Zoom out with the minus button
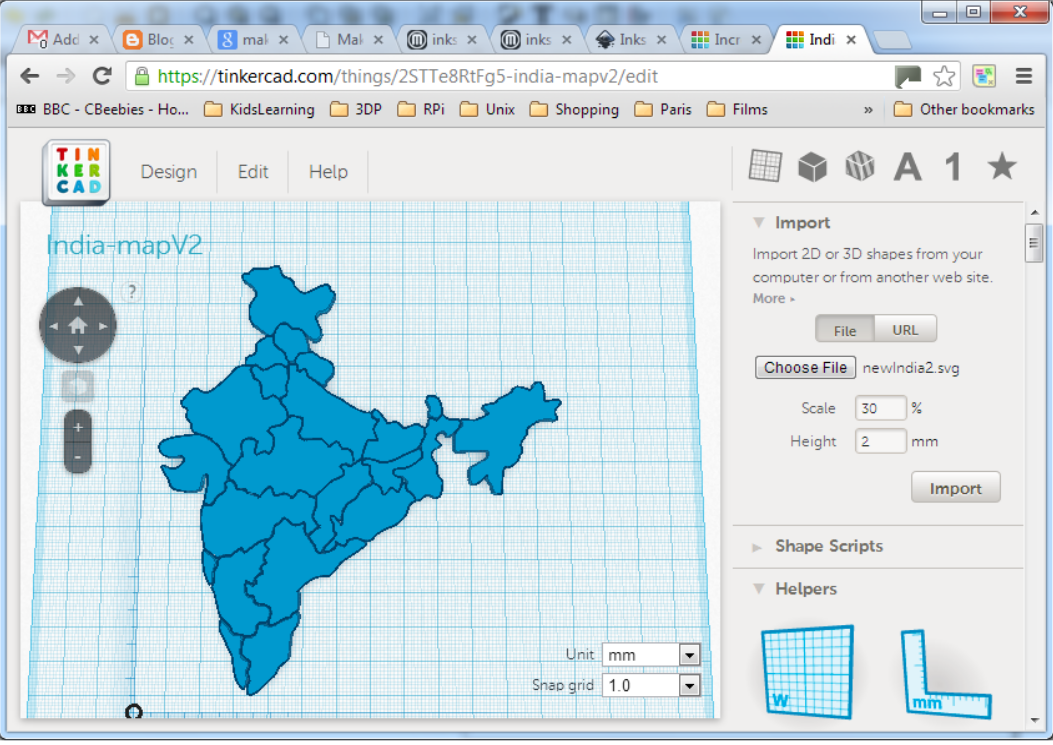The image size is (1053, 745). tap(78, 457)
